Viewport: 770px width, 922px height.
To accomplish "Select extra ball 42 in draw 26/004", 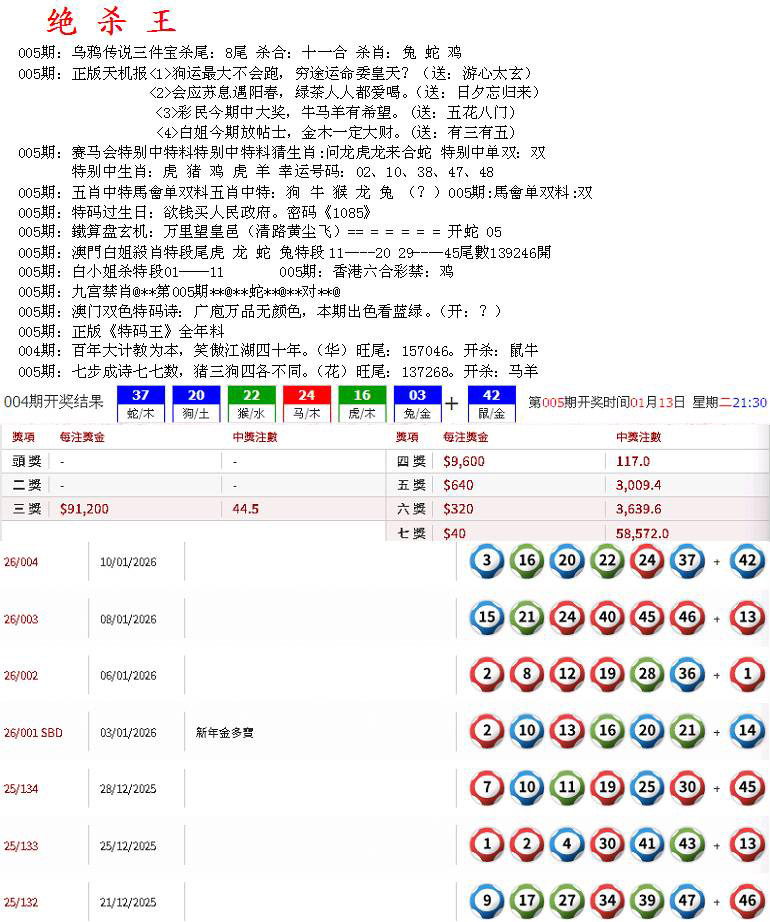I will pos(746,561).
